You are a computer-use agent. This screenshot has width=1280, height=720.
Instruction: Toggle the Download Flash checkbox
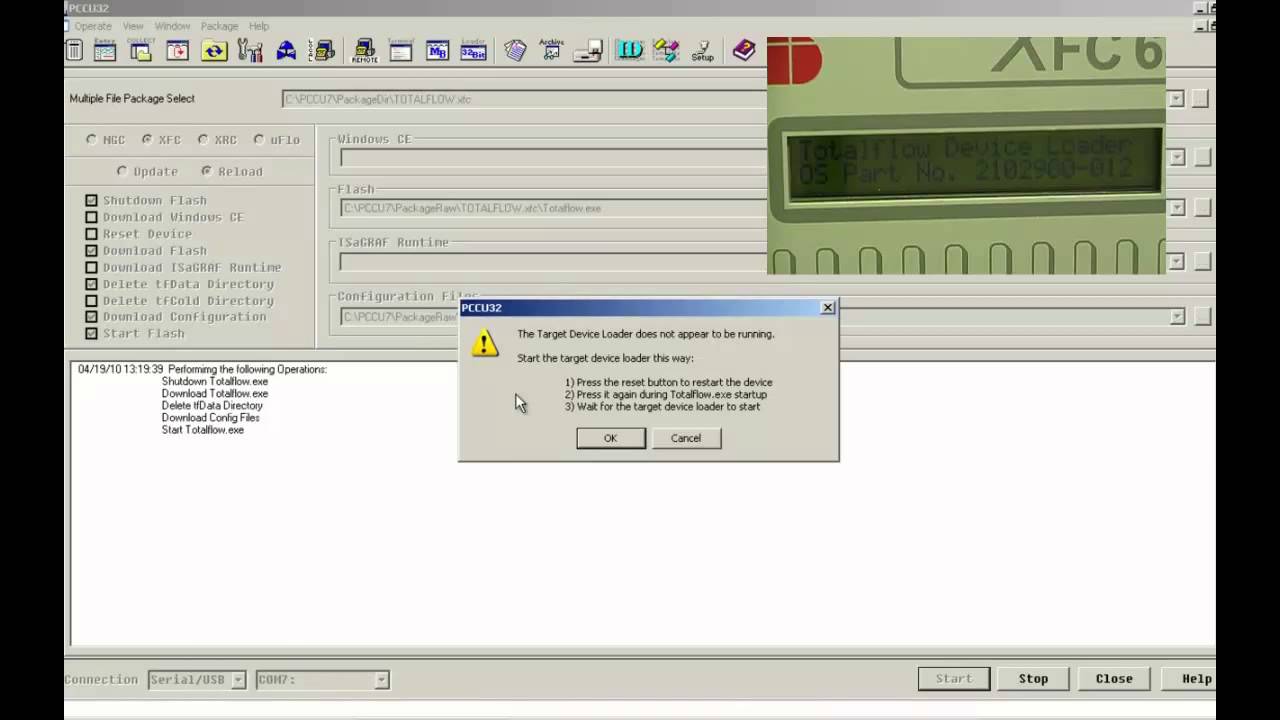coord(92,251)
